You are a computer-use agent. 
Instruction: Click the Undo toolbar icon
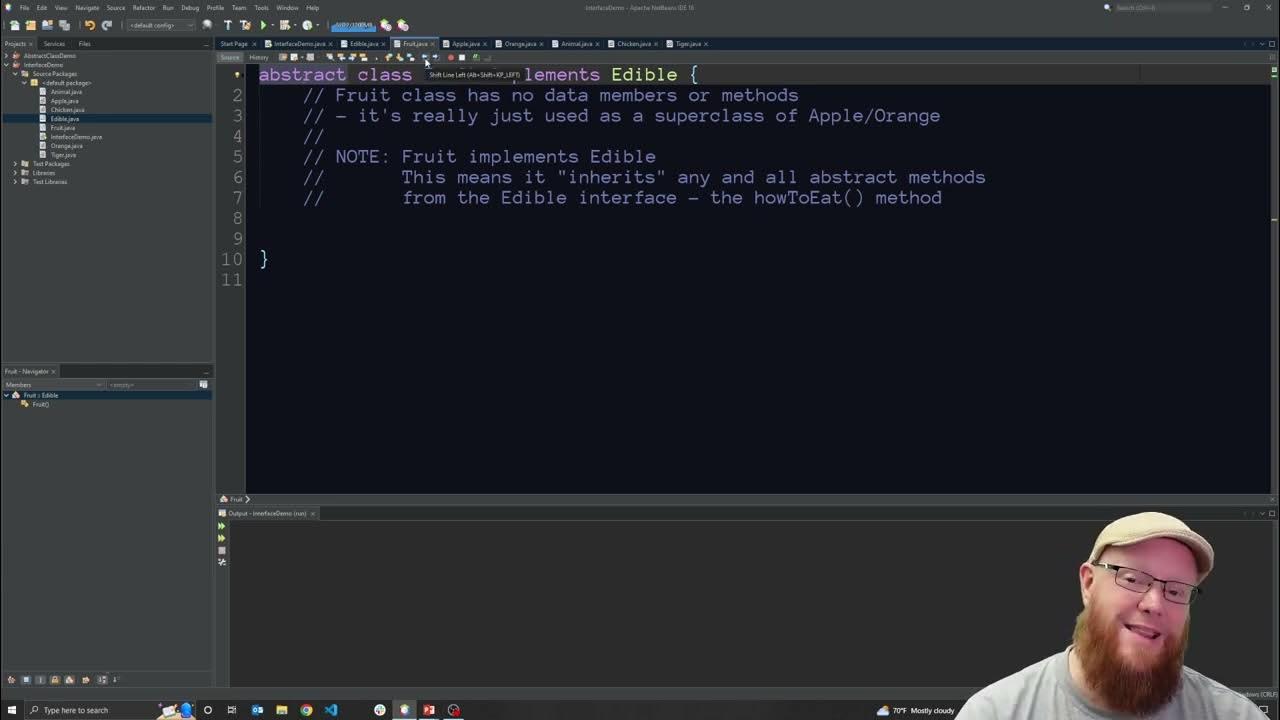pos(89,25)
